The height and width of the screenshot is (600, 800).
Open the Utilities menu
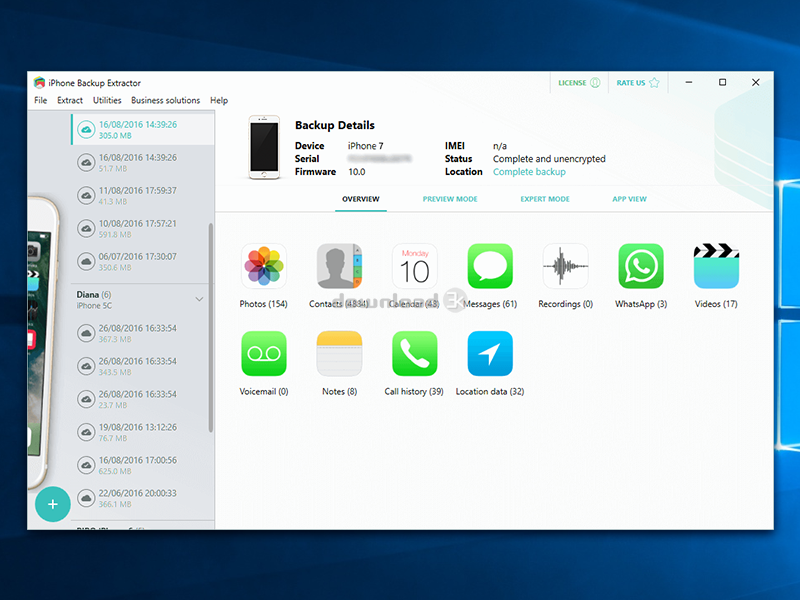pos(107,101)
